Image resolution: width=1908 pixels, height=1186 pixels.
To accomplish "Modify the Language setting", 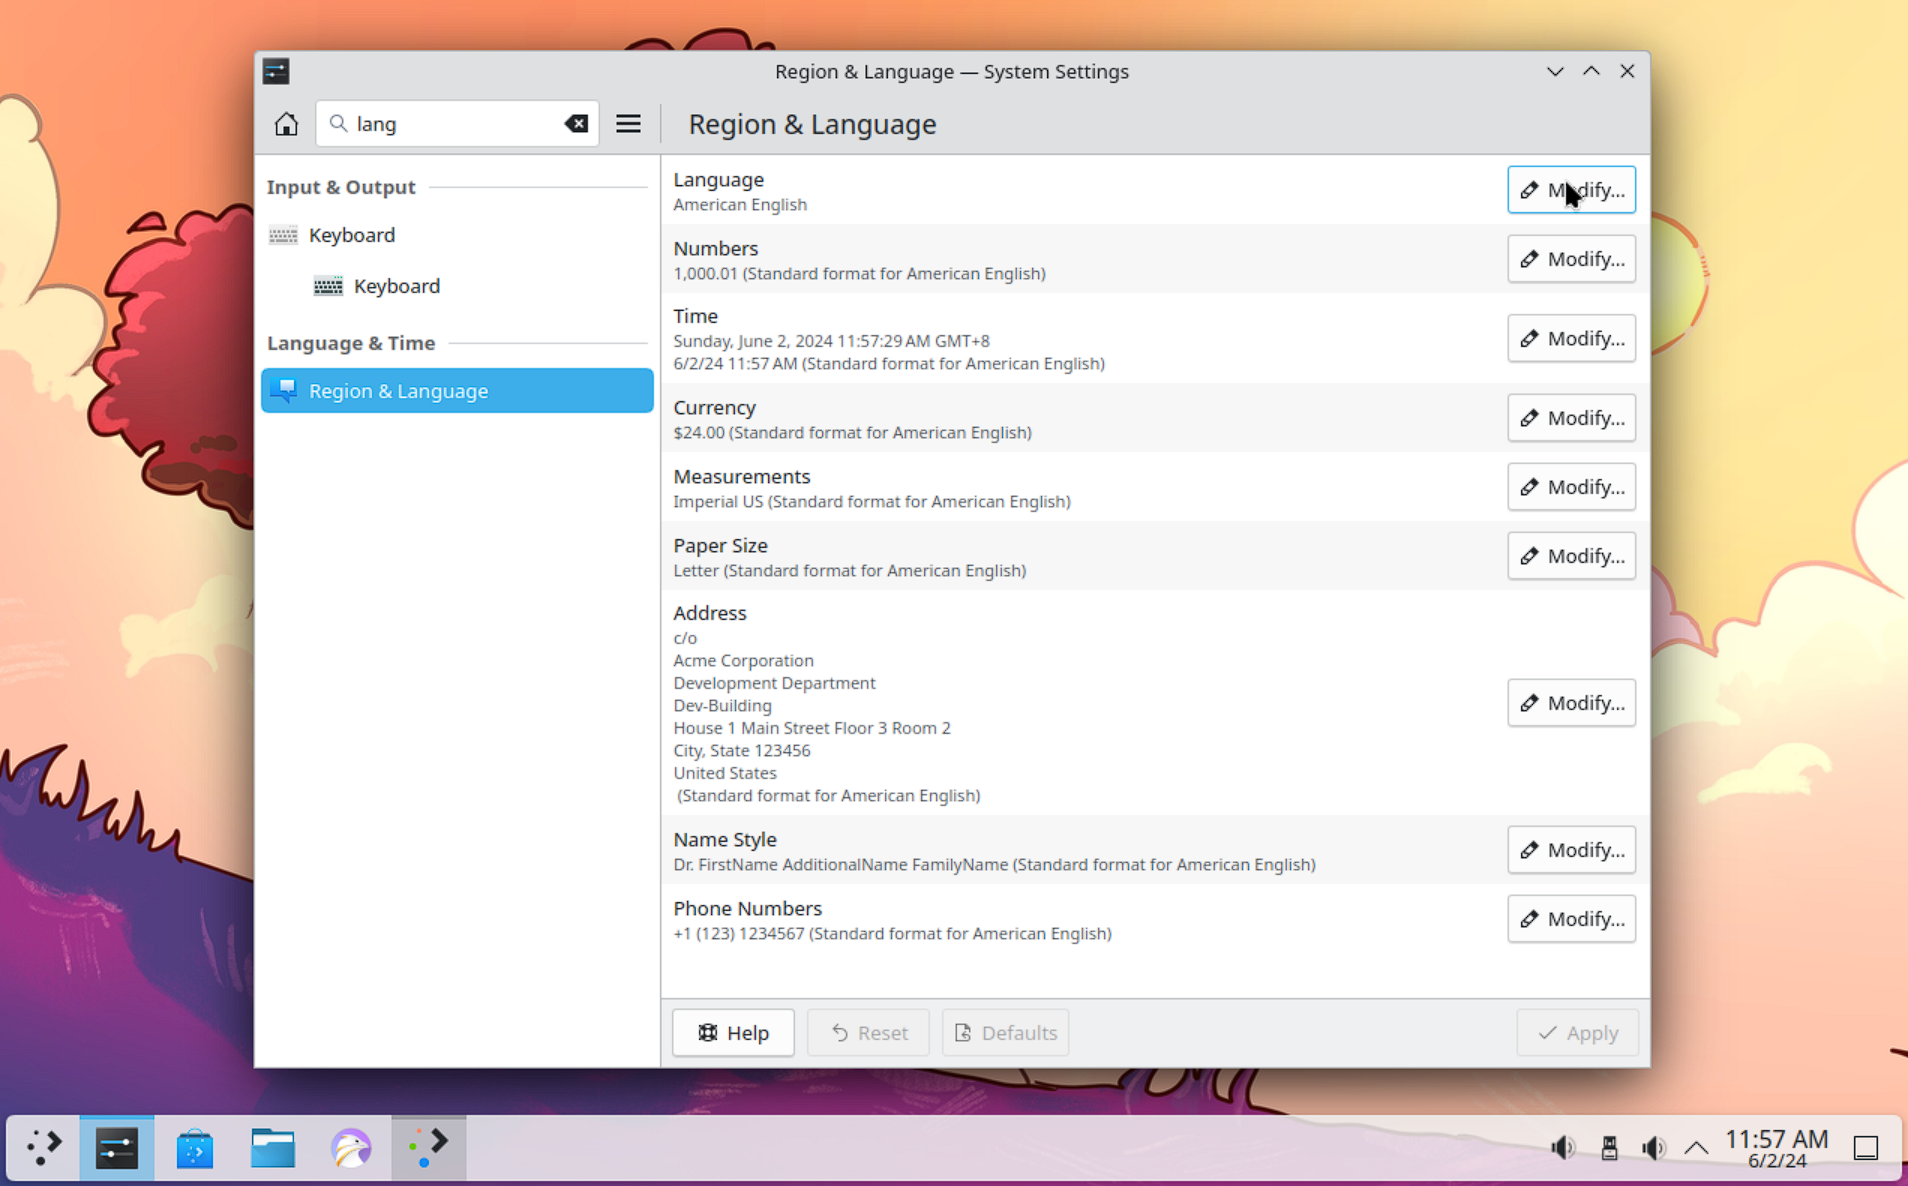I will click(x=1571, y=190).
